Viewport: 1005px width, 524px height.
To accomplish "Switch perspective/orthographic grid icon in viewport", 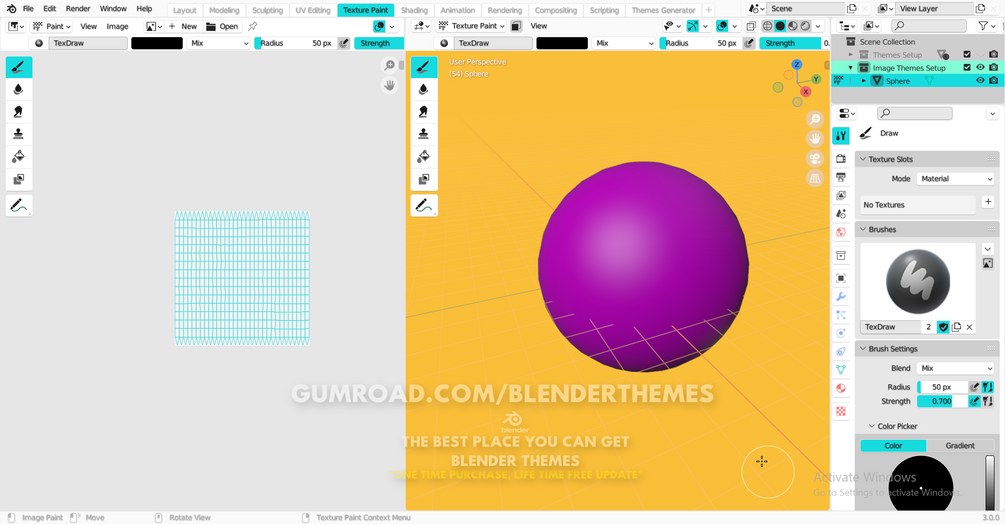I will (x=815, y=179).
